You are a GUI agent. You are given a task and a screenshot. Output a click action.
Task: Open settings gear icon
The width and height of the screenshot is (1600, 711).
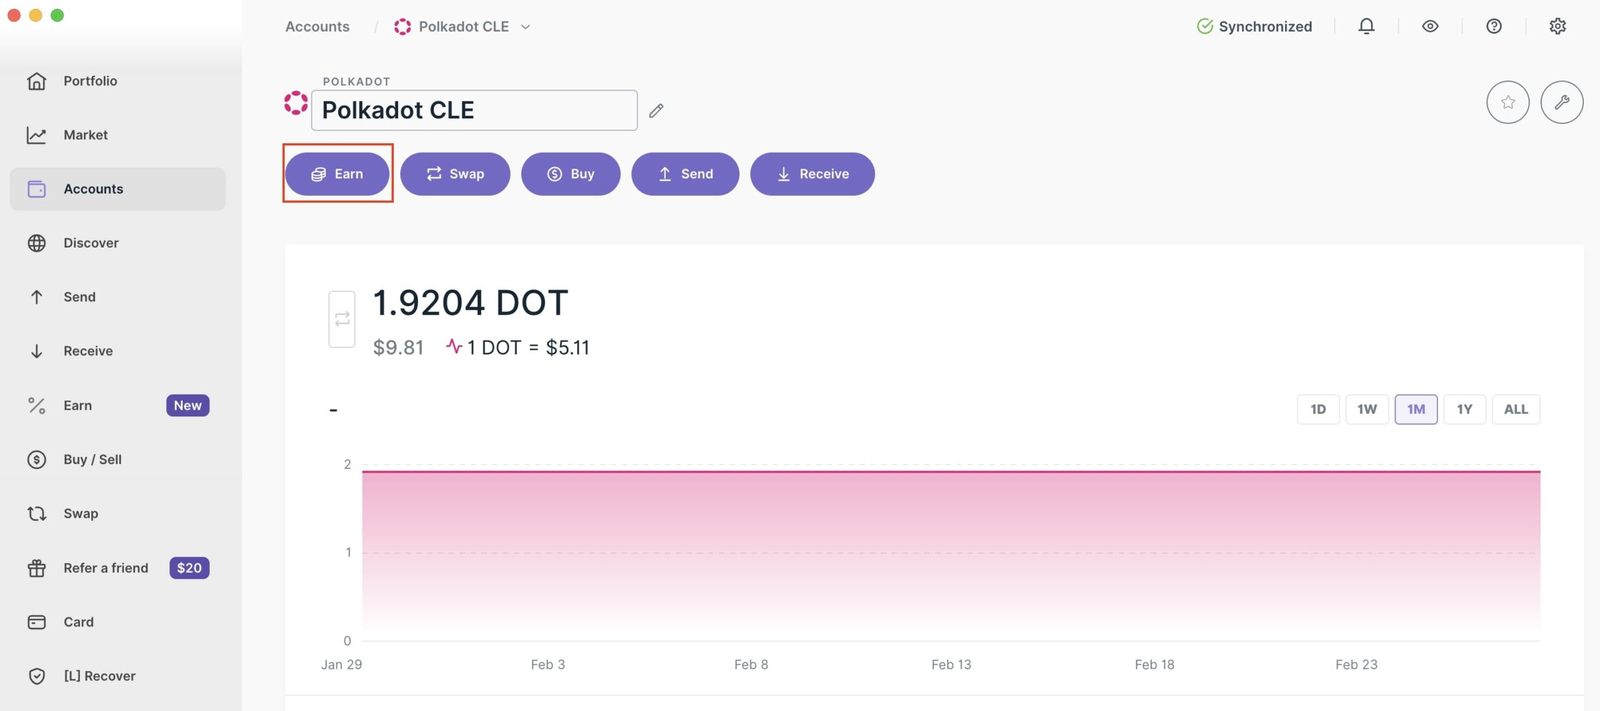point(1557,26)
